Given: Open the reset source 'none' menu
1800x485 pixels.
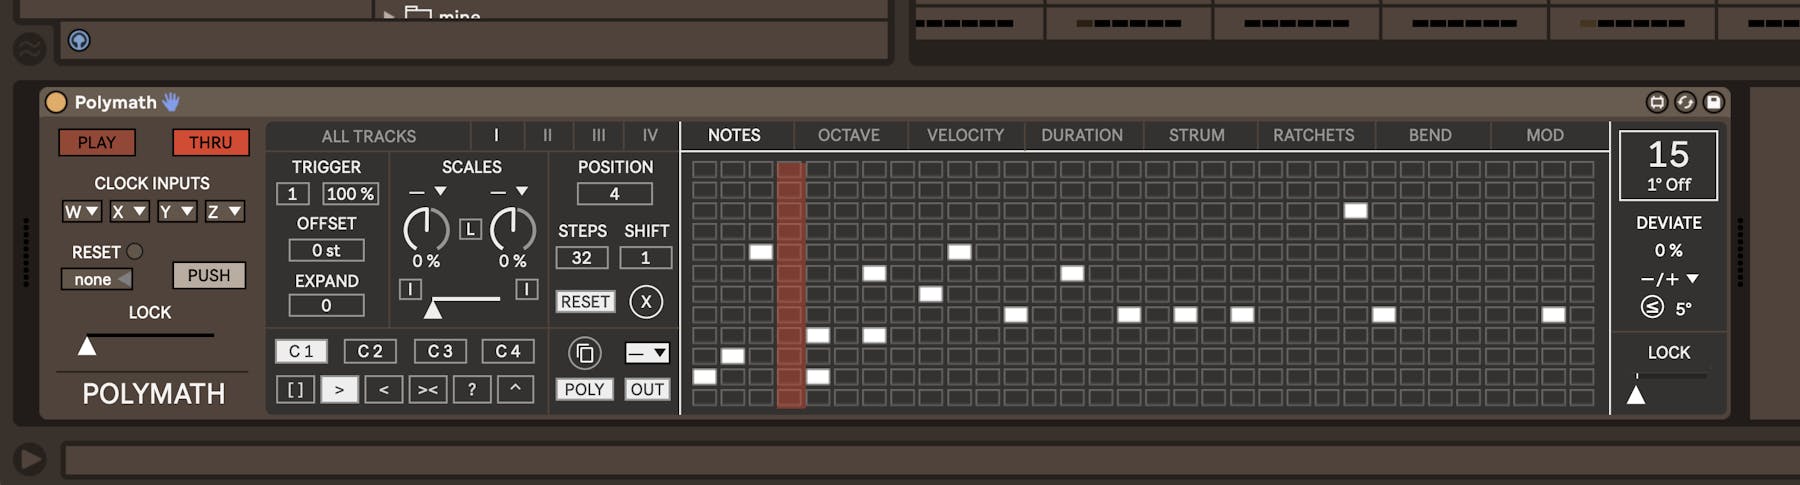Looking at the screenshot, I should [x=97, y=279].
